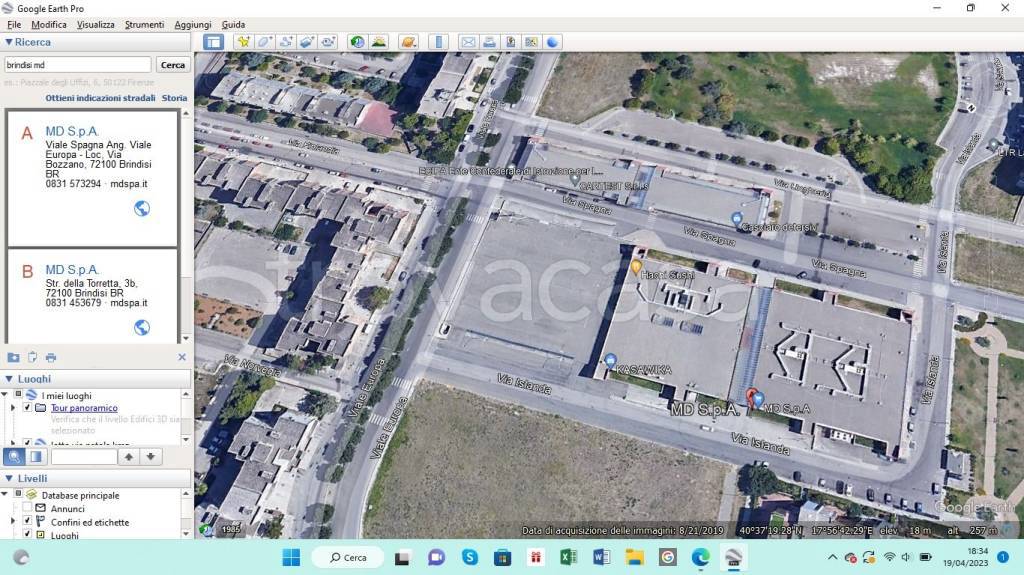View in Google Maps toolbar icon
This screenshot has height=575, width=1024.
tap(532, 42)
